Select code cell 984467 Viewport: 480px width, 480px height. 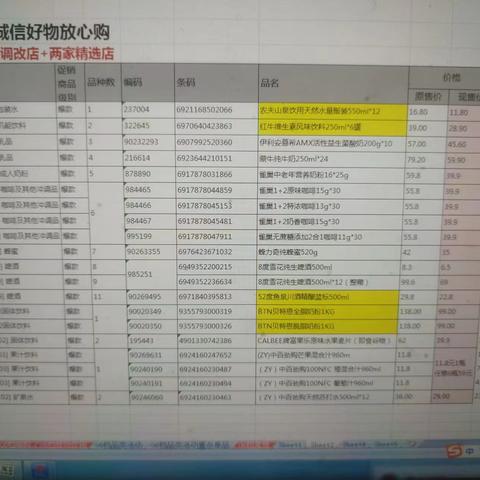point(151,221)
